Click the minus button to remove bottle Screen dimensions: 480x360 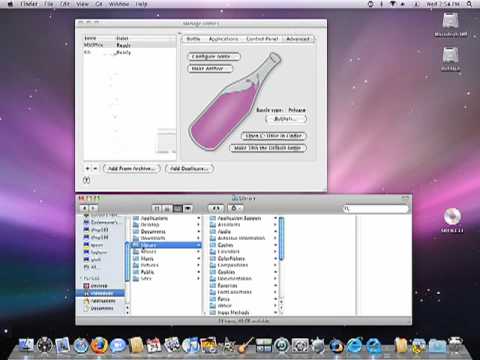point(95,169)
